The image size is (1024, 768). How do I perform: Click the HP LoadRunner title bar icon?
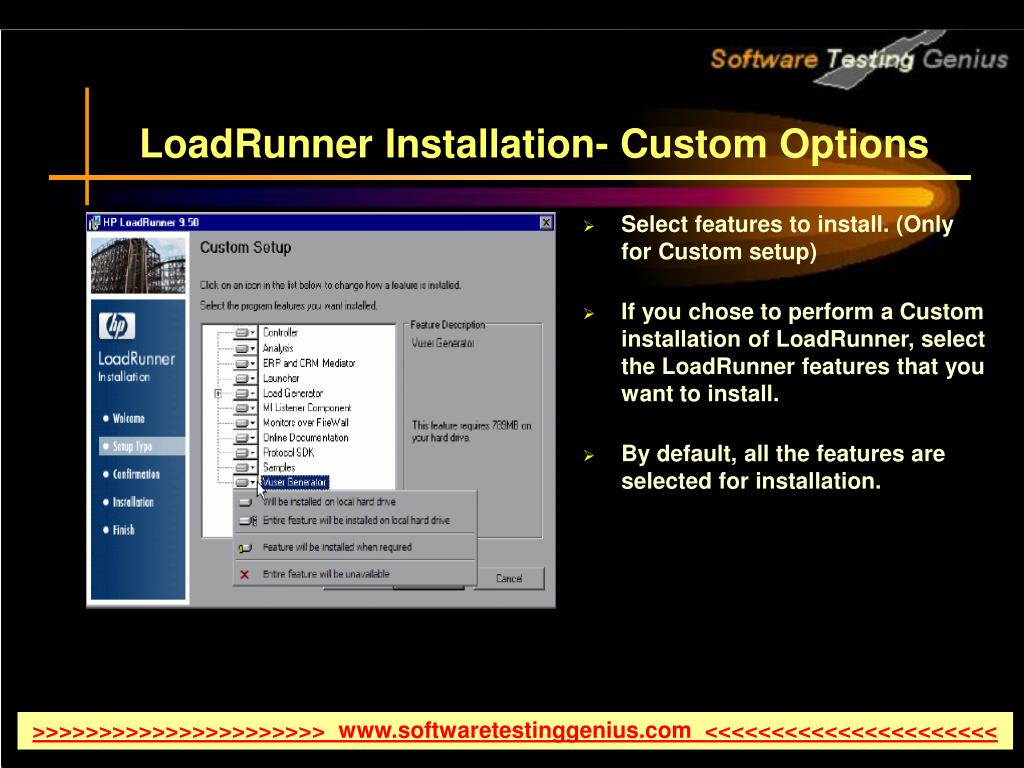[95, 223]
